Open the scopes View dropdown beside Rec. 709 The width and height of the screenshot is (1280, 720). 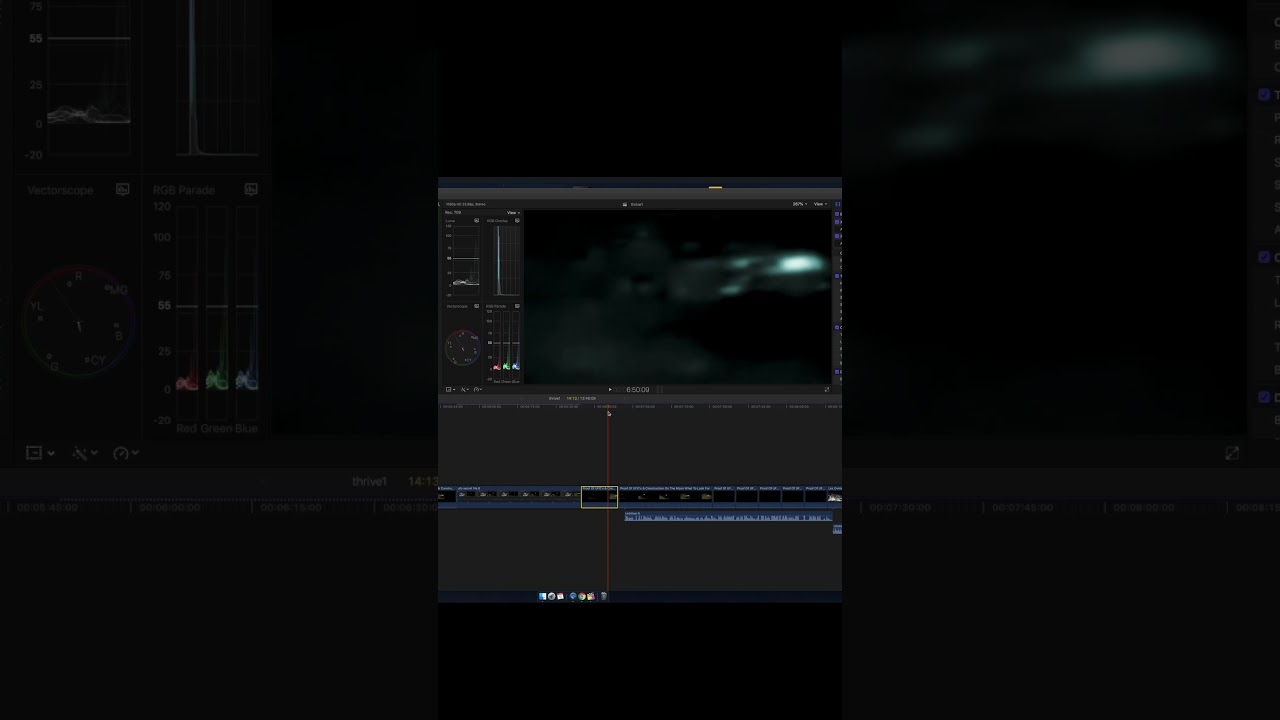pos(514,212)
